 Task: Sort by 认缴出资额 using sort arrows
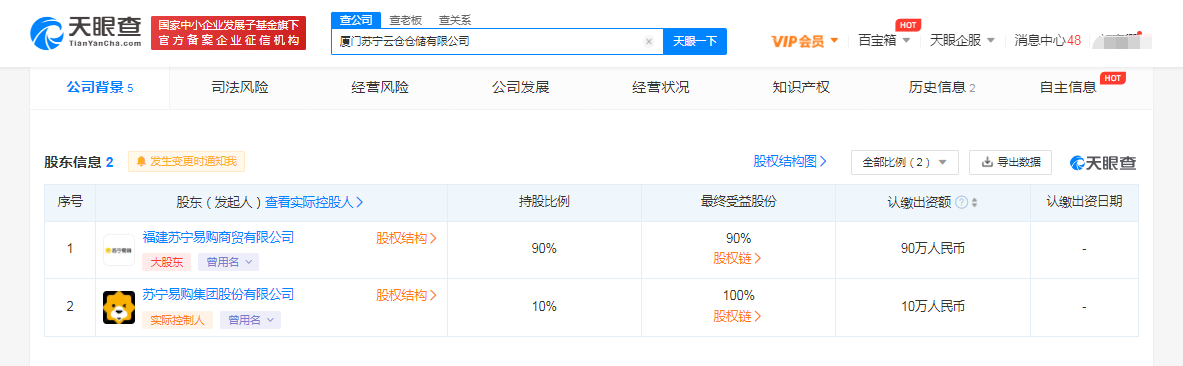(974, 202)
